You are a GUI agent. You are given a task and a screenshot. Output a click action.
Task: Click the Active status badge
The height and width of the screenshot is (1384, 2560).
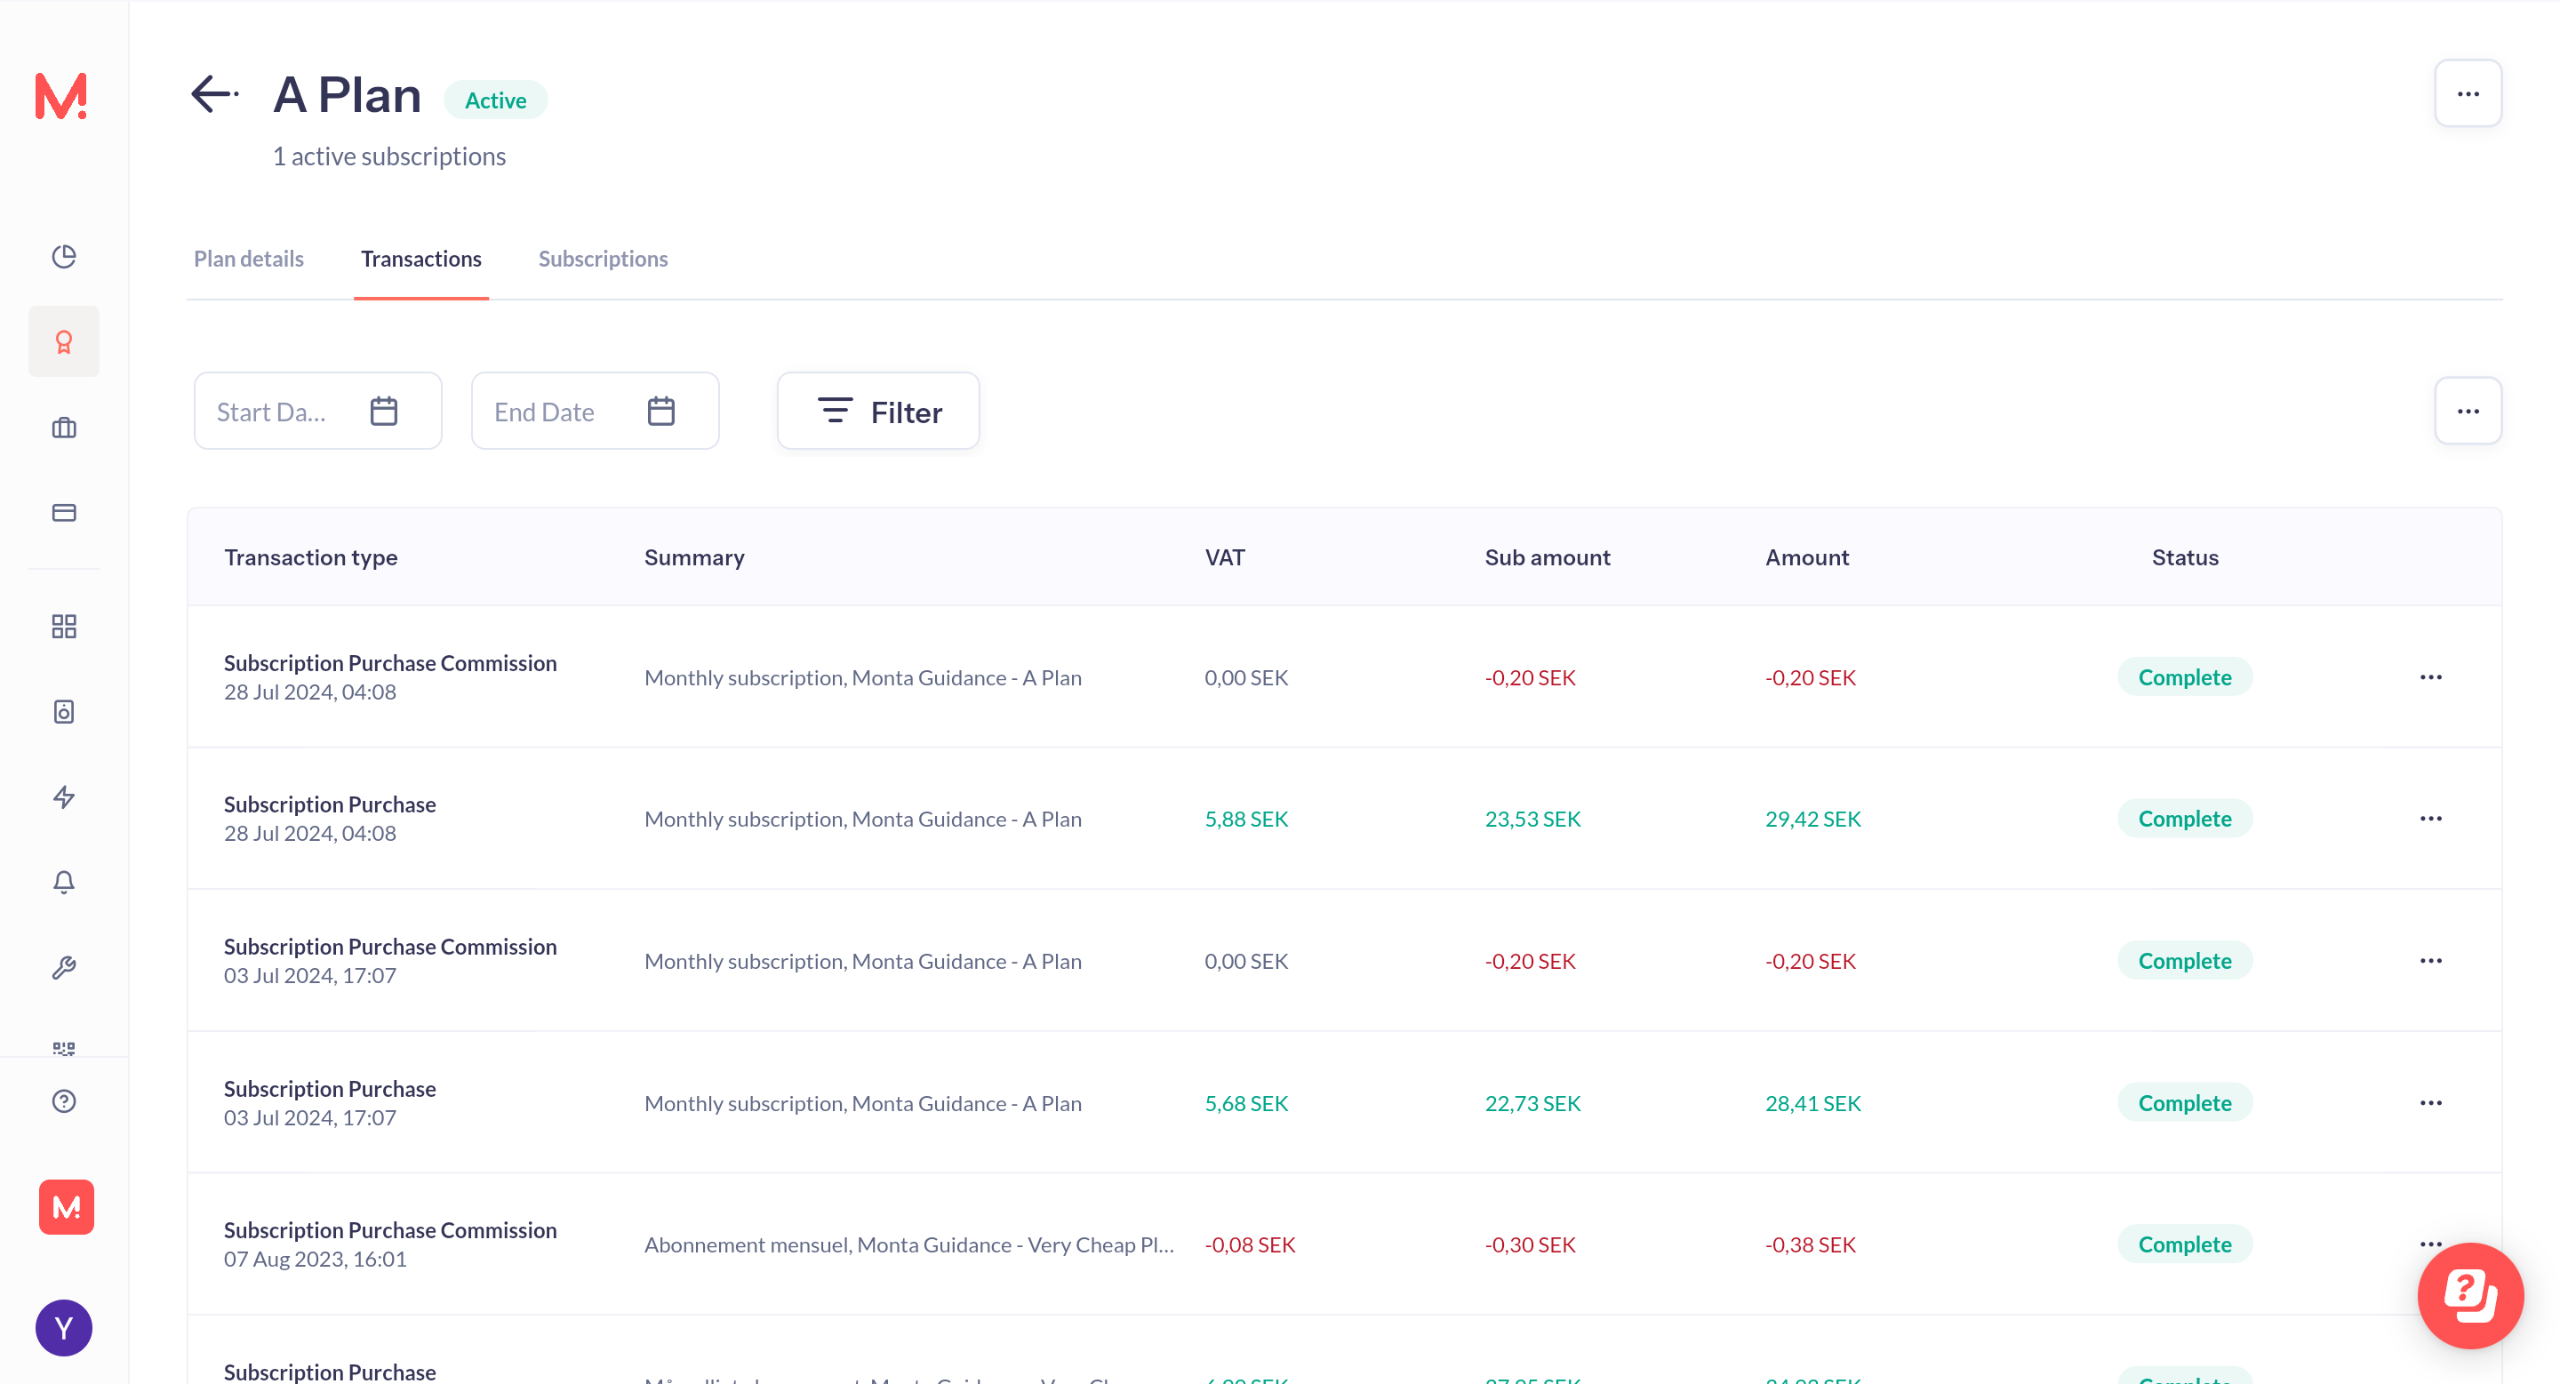[495, 100]
